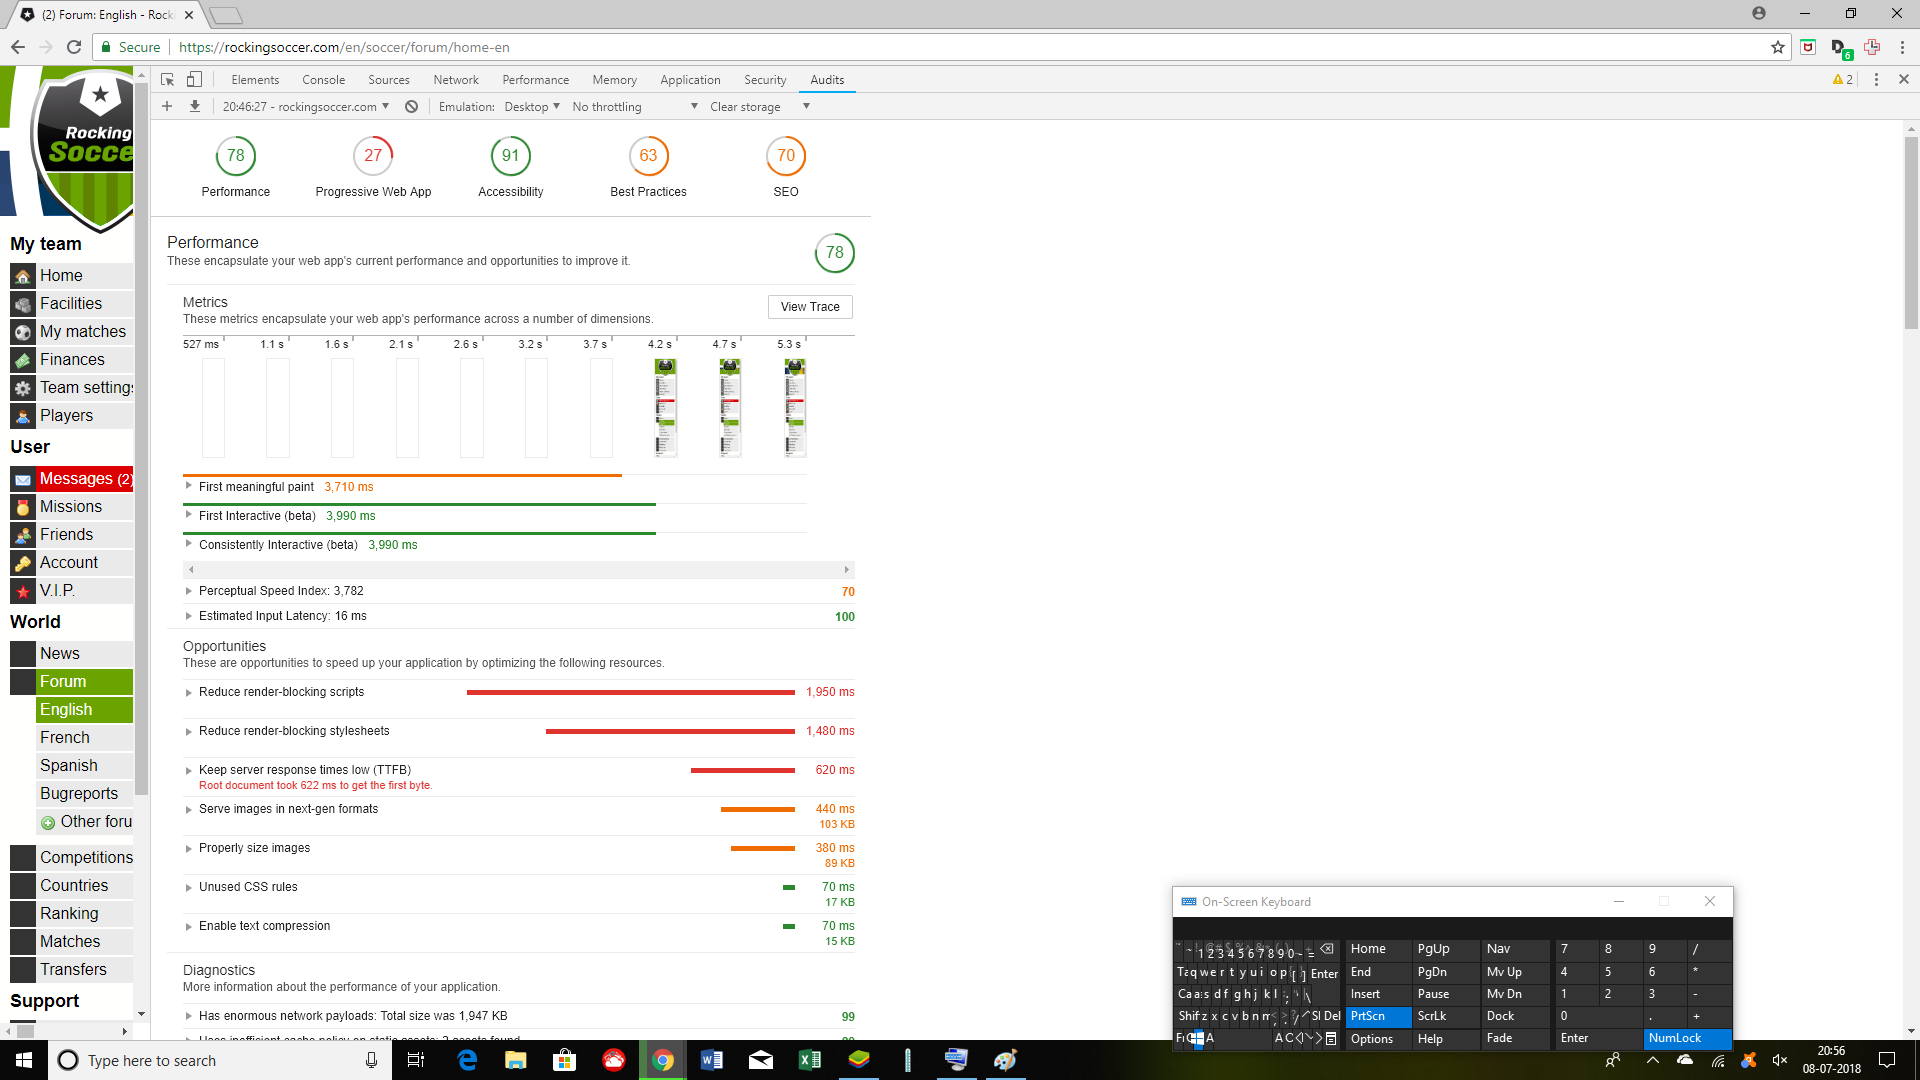
Task: Toggle PrtScn key on On-Screen Keyboard
Action: [x=1378, y=1016]
